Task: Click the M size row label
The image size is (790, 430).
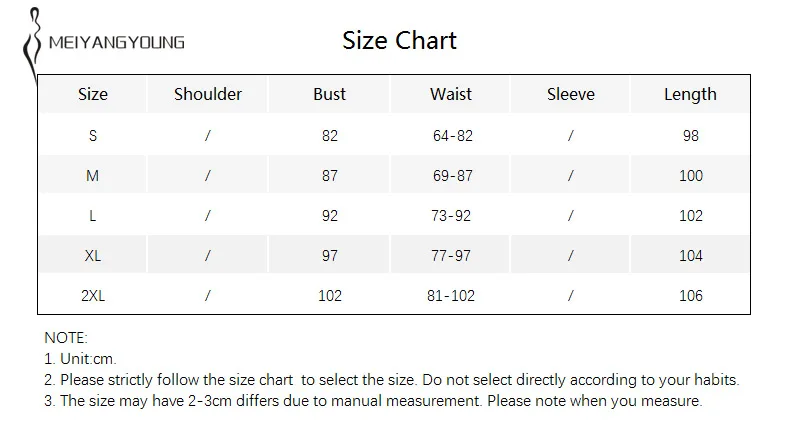Action: pos(93,175)
